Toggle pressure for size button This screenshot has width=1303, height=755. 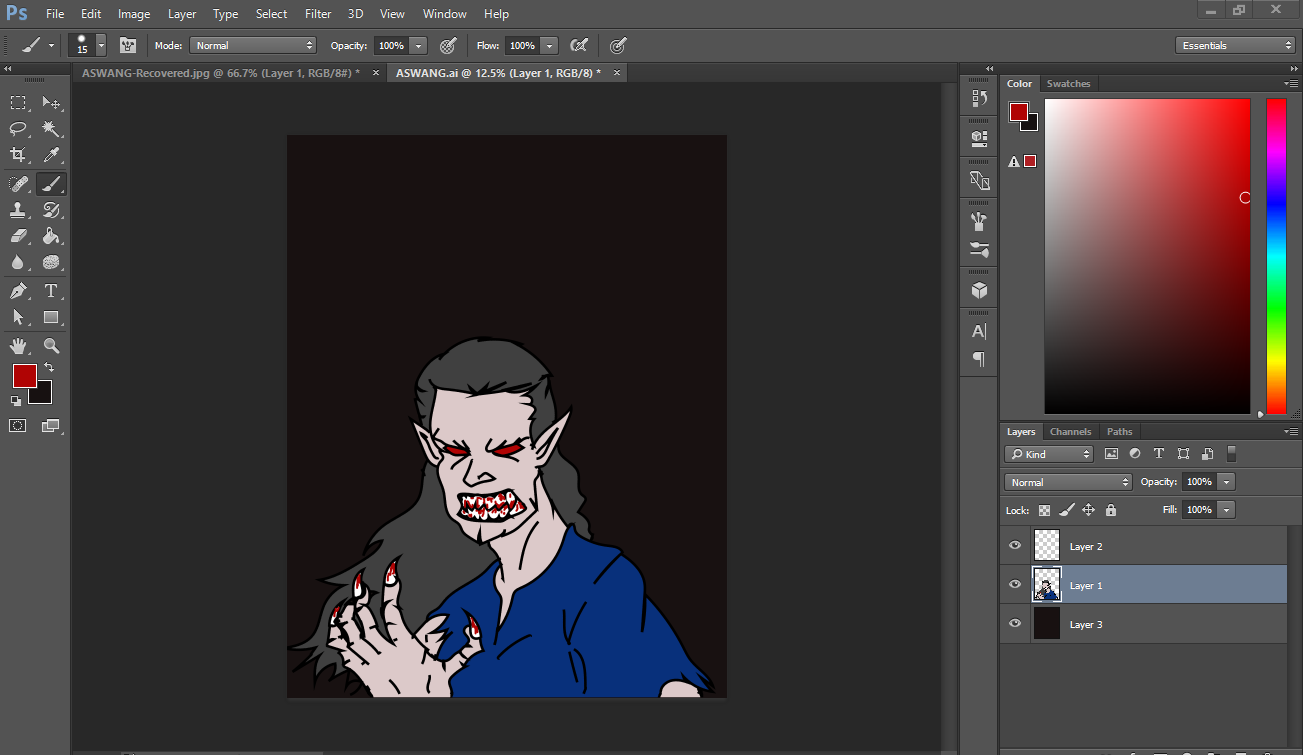[x=619, y=45]
